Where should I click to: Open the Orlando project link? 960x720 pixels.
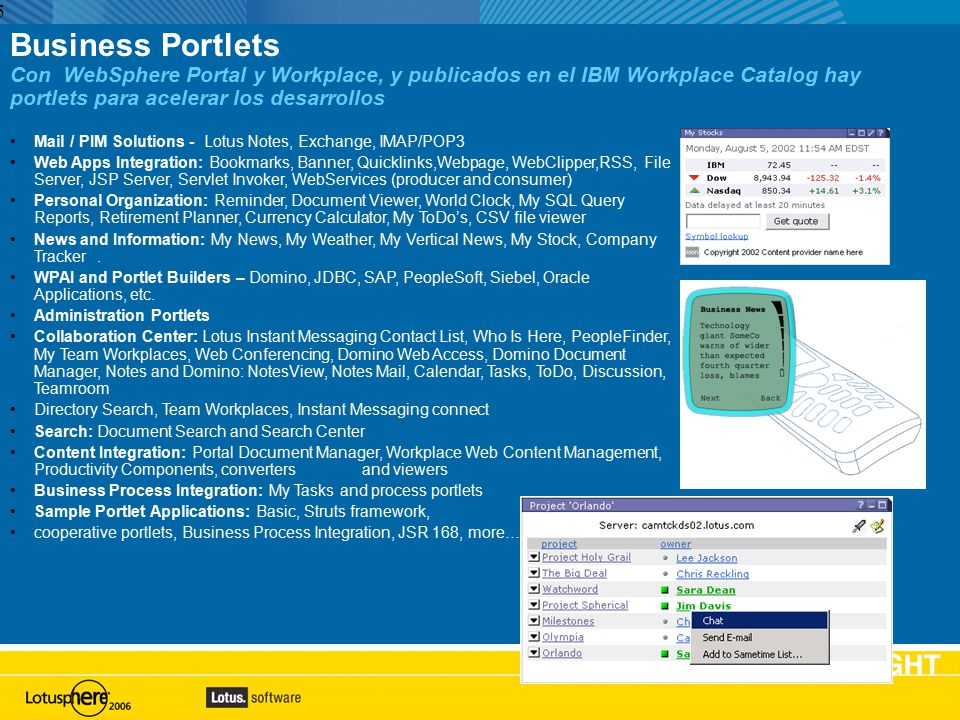pyautogui.click(x=561, y=653)
